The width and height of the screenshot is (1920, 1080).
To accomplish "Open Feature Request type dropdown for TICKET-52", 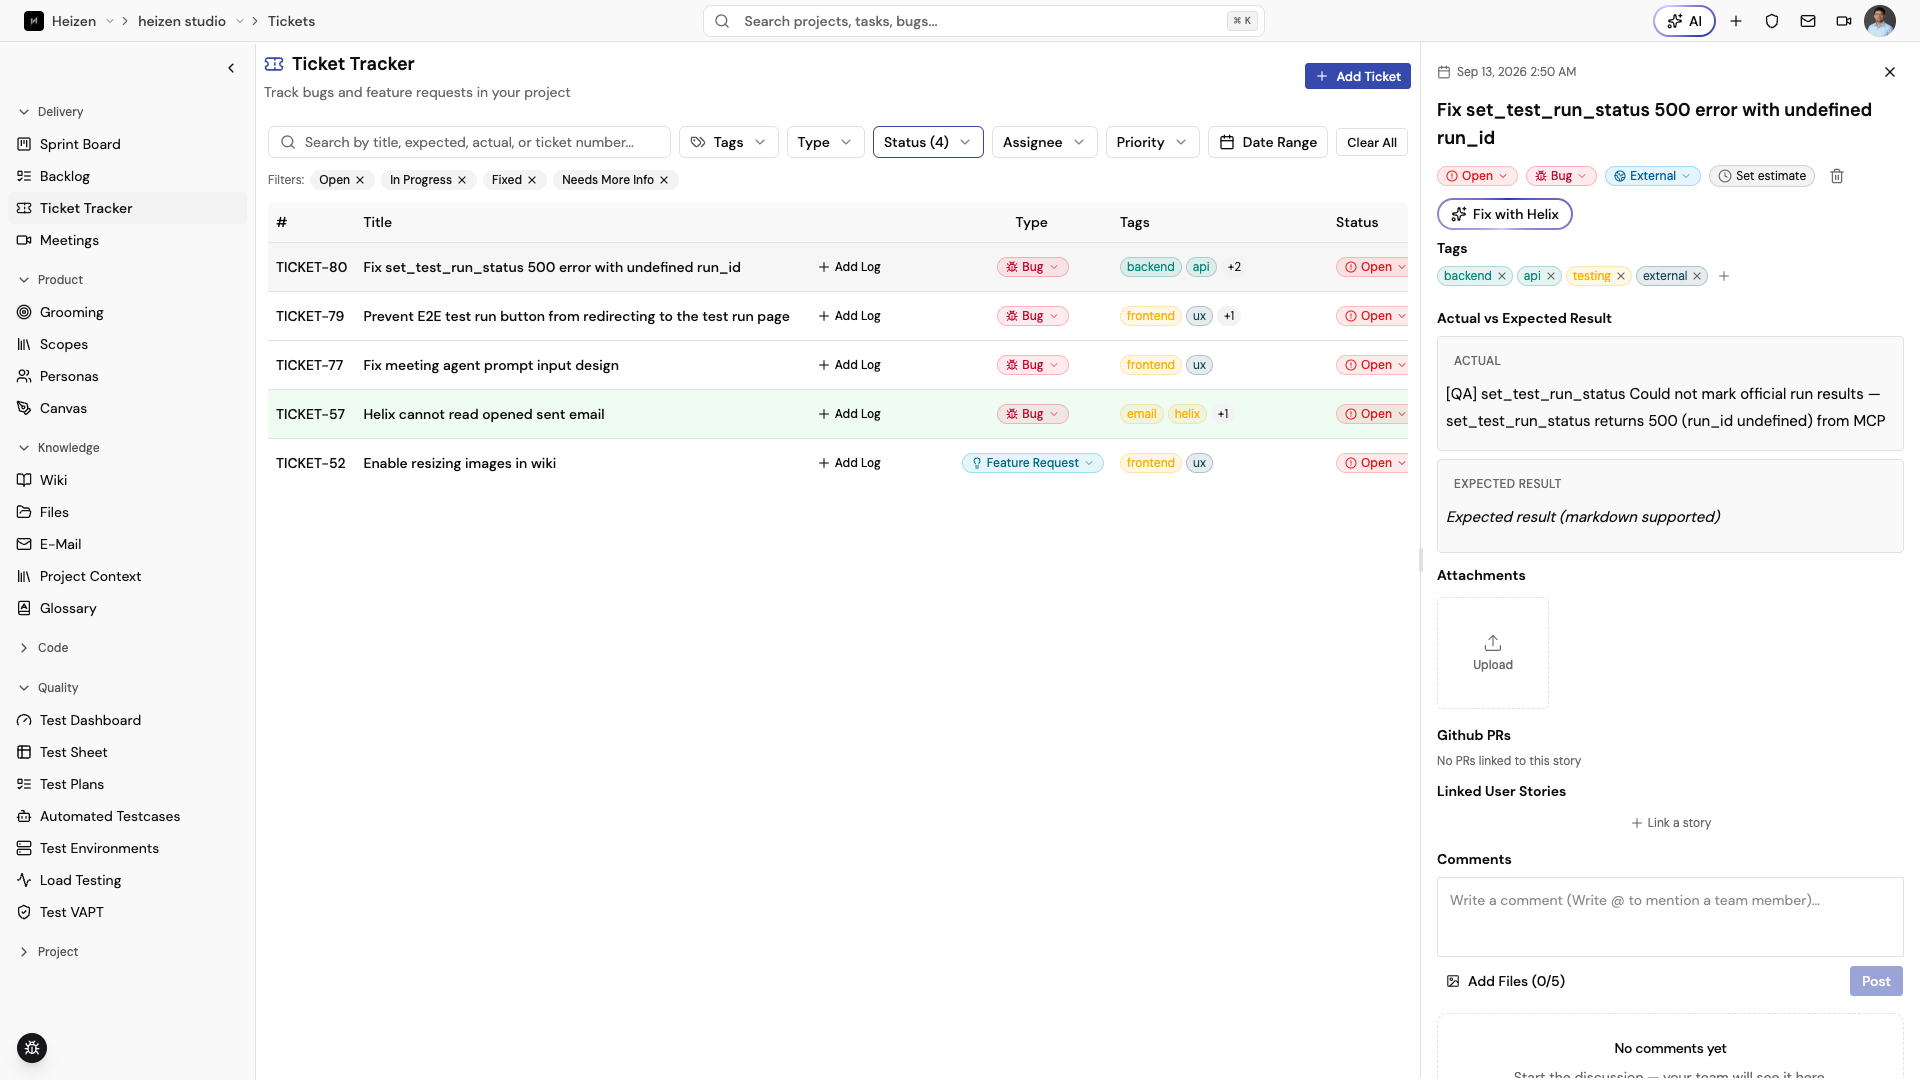I will [1032, 463].
